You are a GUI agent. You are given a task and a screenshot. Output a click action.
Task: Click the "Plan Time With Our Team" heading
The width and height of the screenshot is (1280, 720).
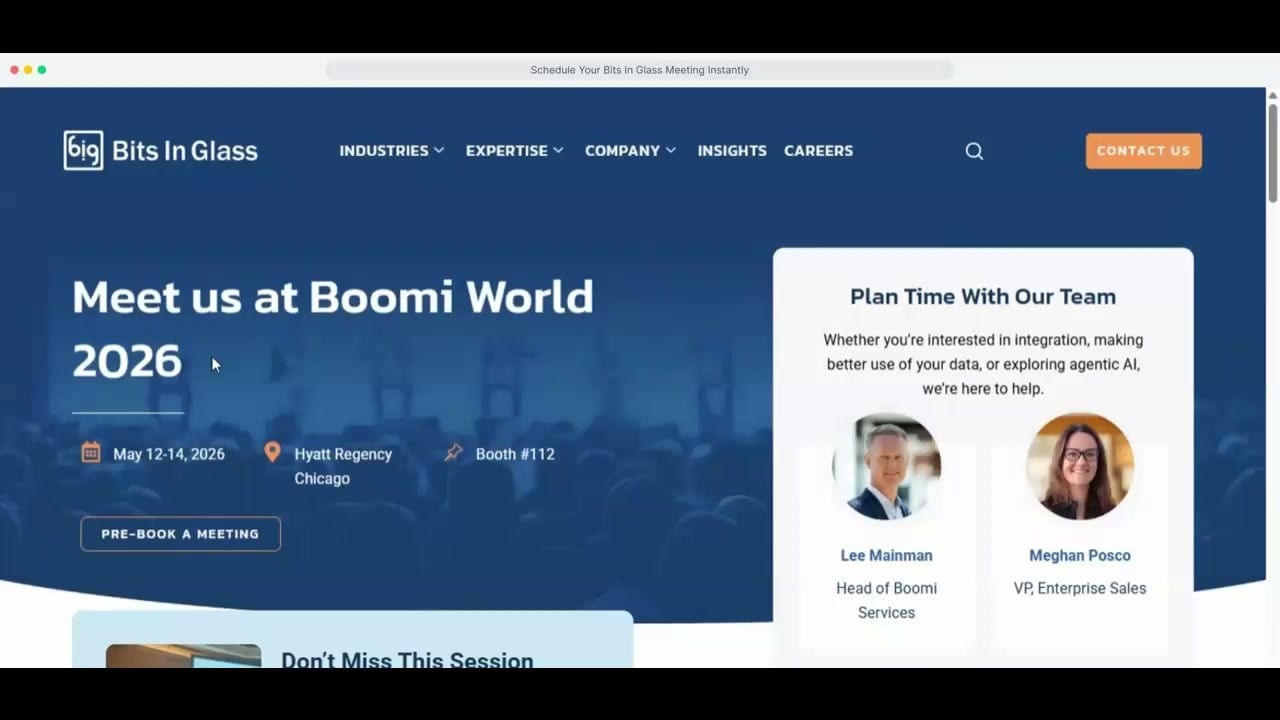pyautogui.click(x=983, y=297)
